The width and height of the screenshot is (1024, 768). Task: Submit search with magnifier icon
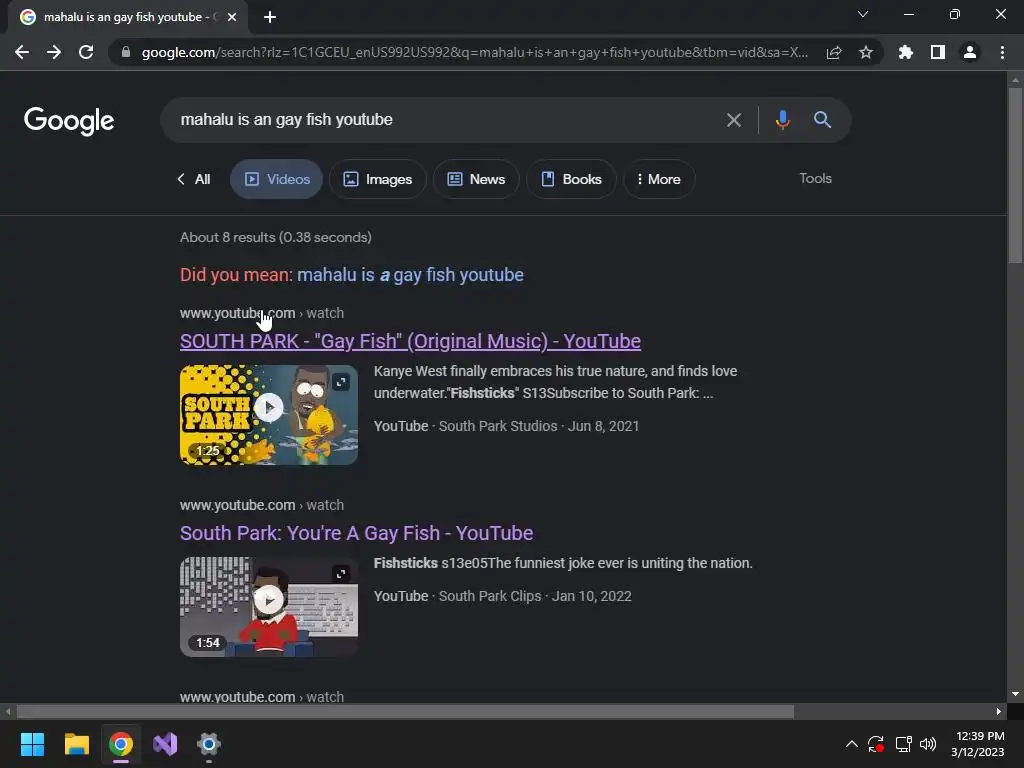(822, 120)
